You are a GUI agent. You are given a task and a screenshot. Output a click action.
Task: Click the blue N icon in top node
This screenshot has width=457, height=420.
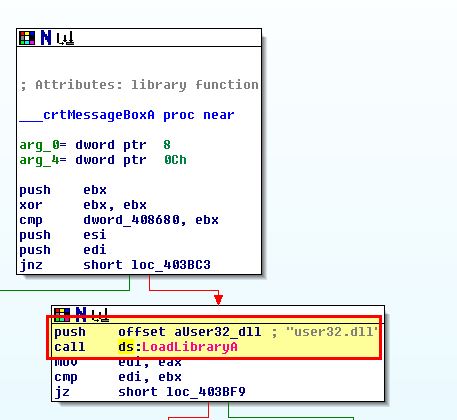click(x=46, y=38)
